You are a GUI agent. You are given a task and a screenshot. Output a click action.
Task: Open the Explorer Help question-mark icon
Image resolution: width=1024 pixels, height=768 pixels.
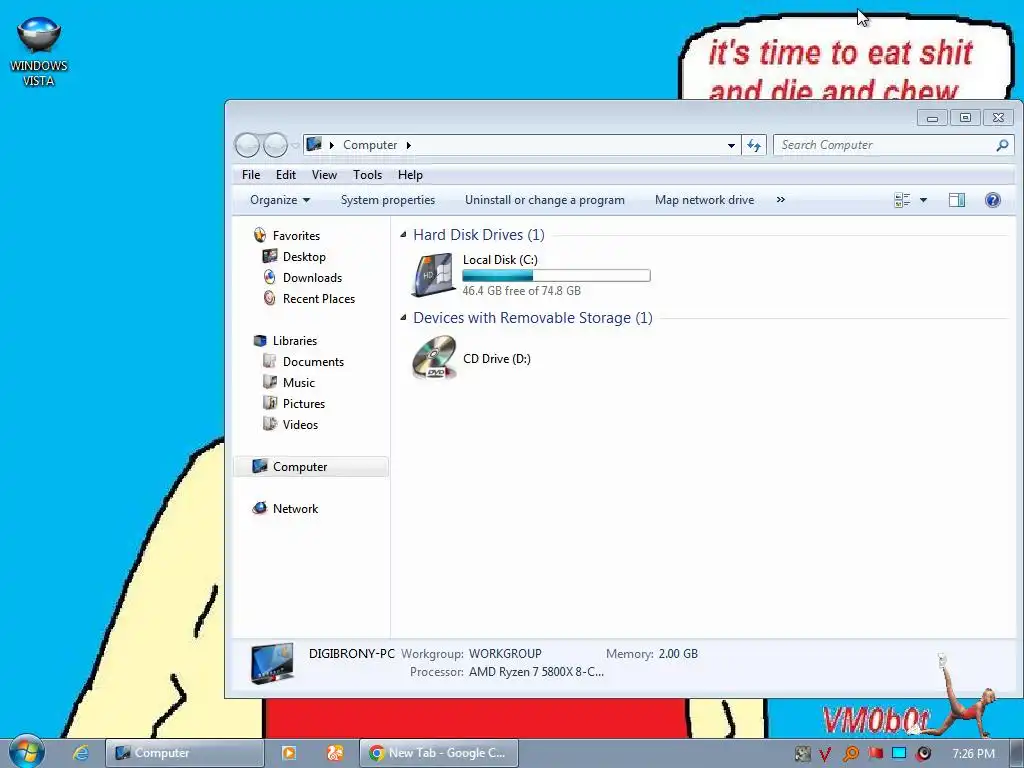pyautogui.click(x=992, y=200)
